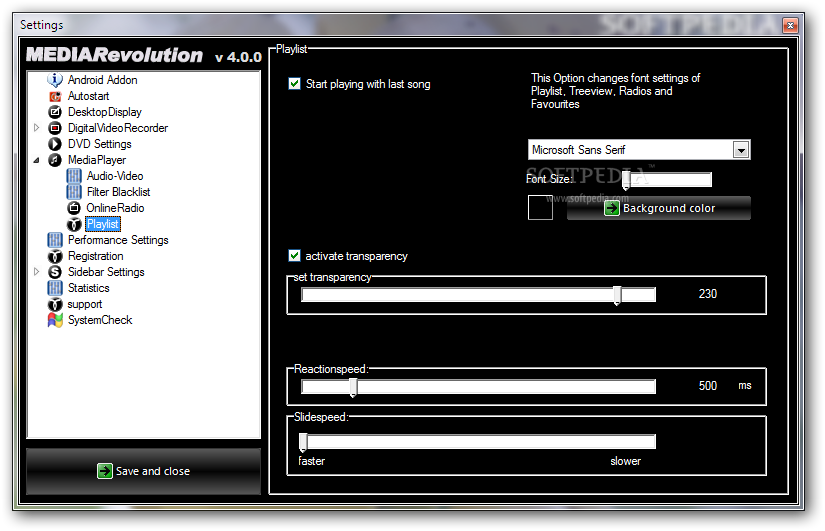Select the highlighted Playlist entry

click(103, 224)
